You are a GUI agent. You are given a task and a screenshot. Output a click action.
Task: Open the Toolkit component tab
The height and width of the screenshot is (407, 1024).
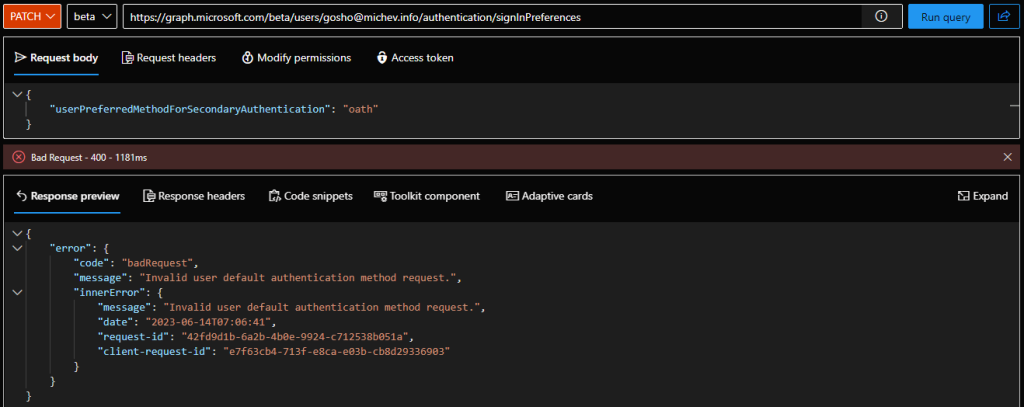426,196
